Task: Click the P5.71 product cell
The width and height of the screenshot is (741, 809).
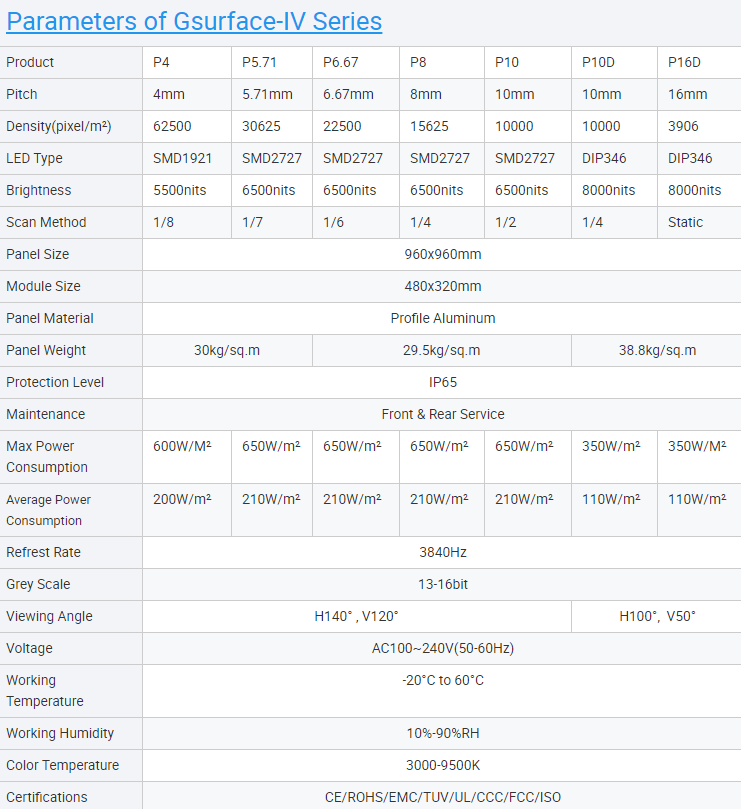Action: [x=260, y=62]
